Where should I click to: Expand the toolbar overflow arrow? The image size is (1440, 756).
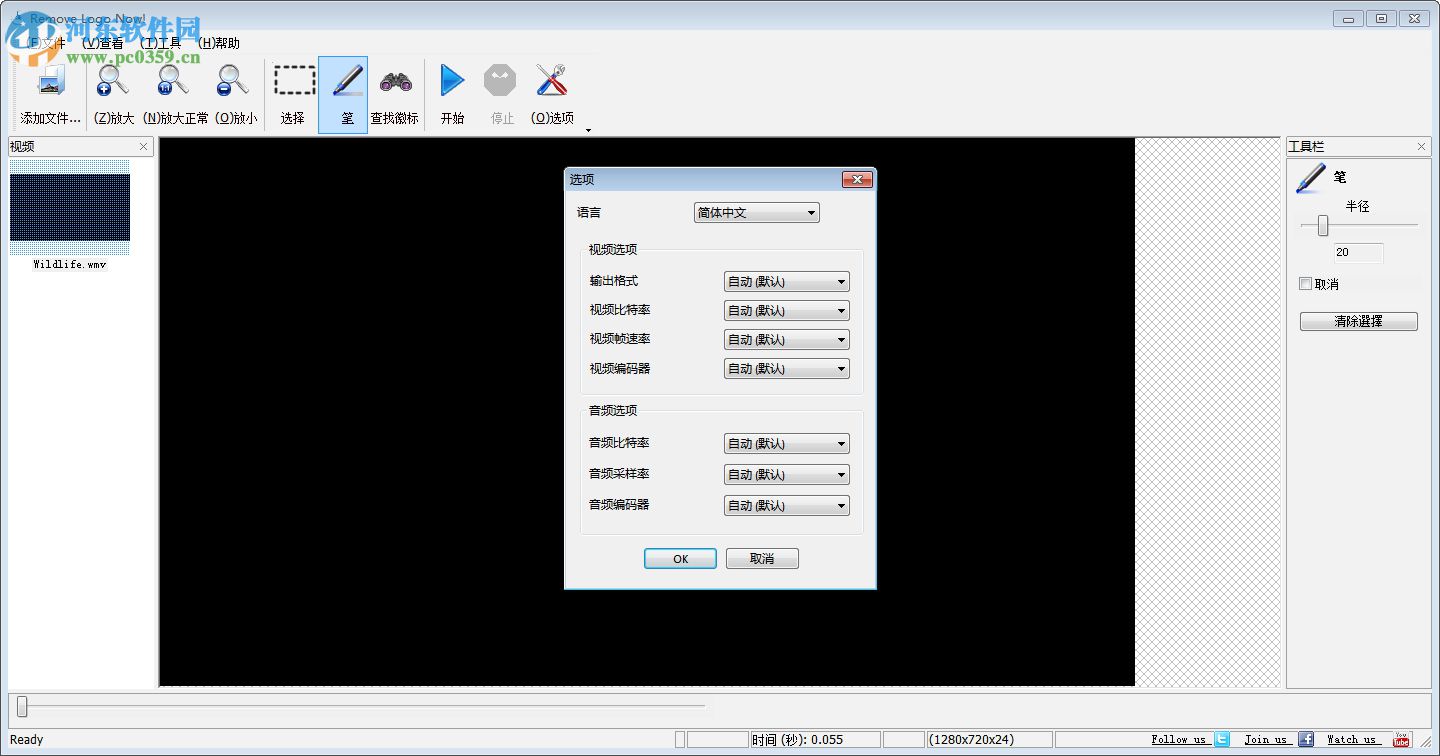[x=588, y=130]
